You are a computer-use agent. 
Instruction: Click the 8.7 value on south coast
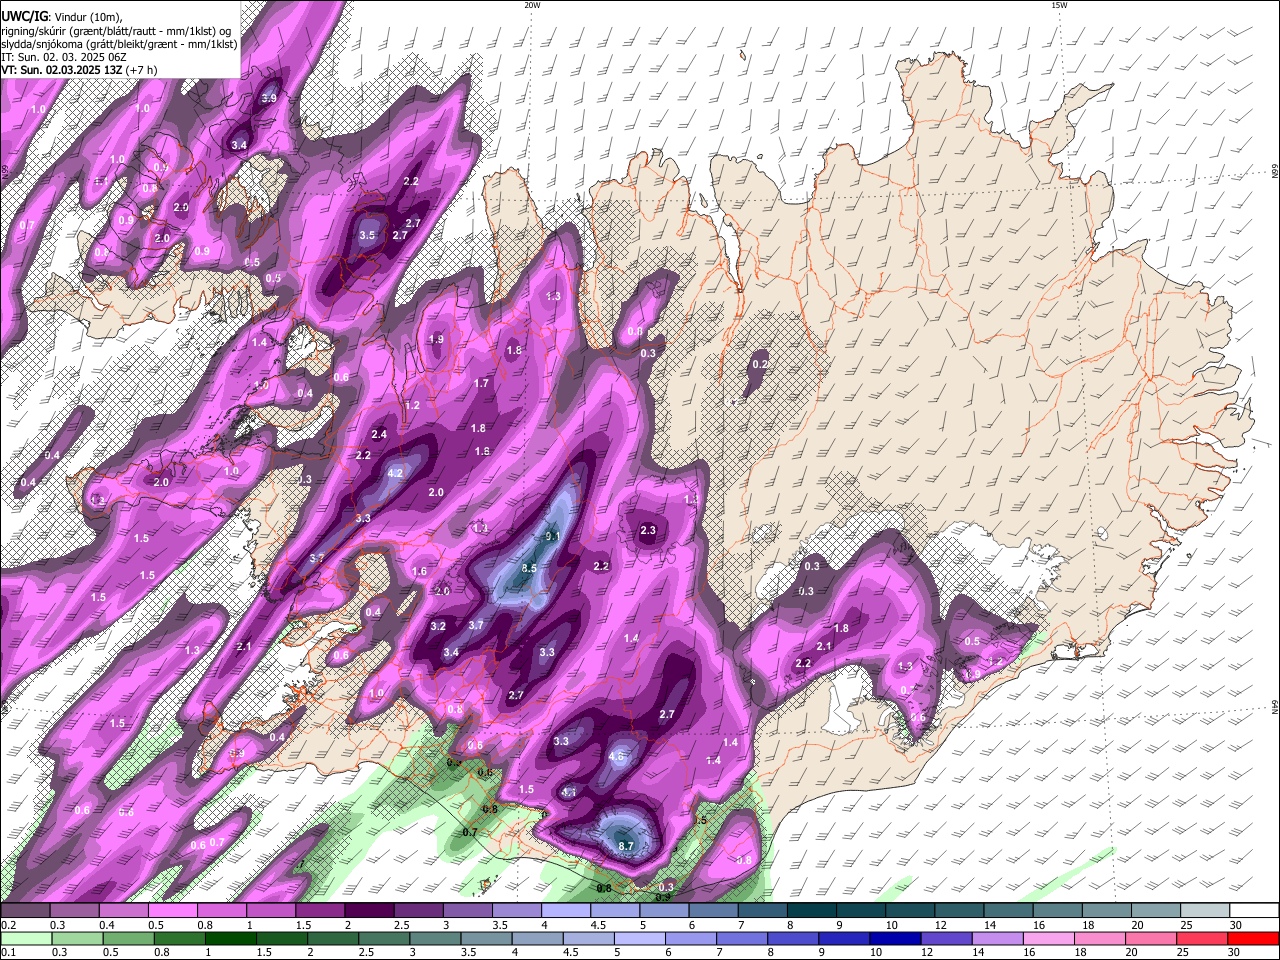click(x=627, y=846)
